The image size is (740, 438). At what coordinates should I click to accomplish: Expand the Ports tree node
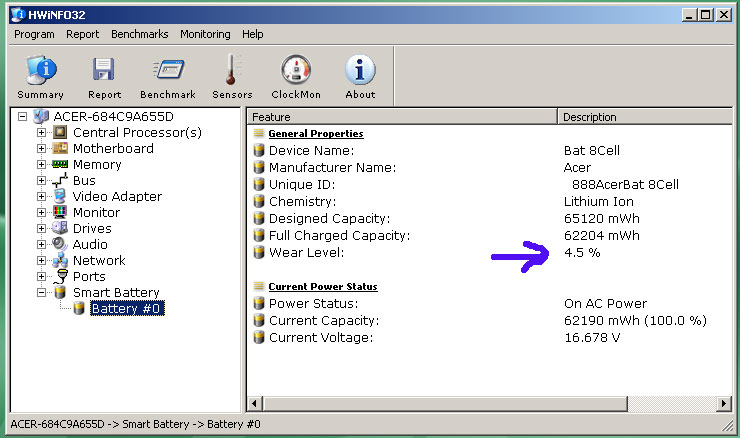pos(42,277)
